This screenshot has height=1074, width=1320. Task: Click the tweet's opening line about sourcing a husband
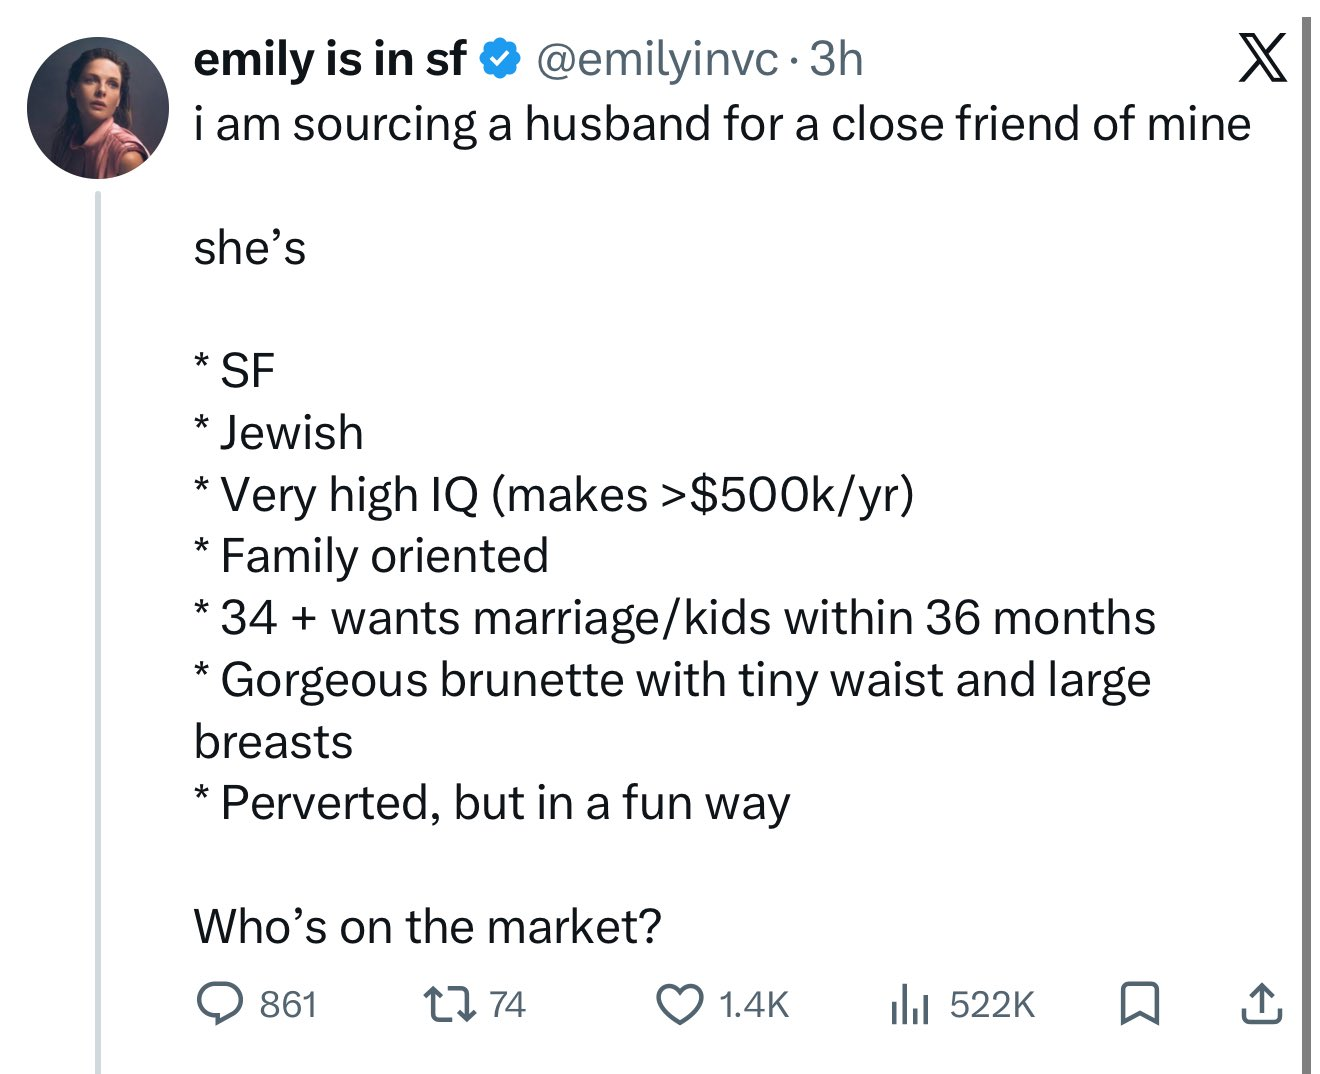coord(722,124)
